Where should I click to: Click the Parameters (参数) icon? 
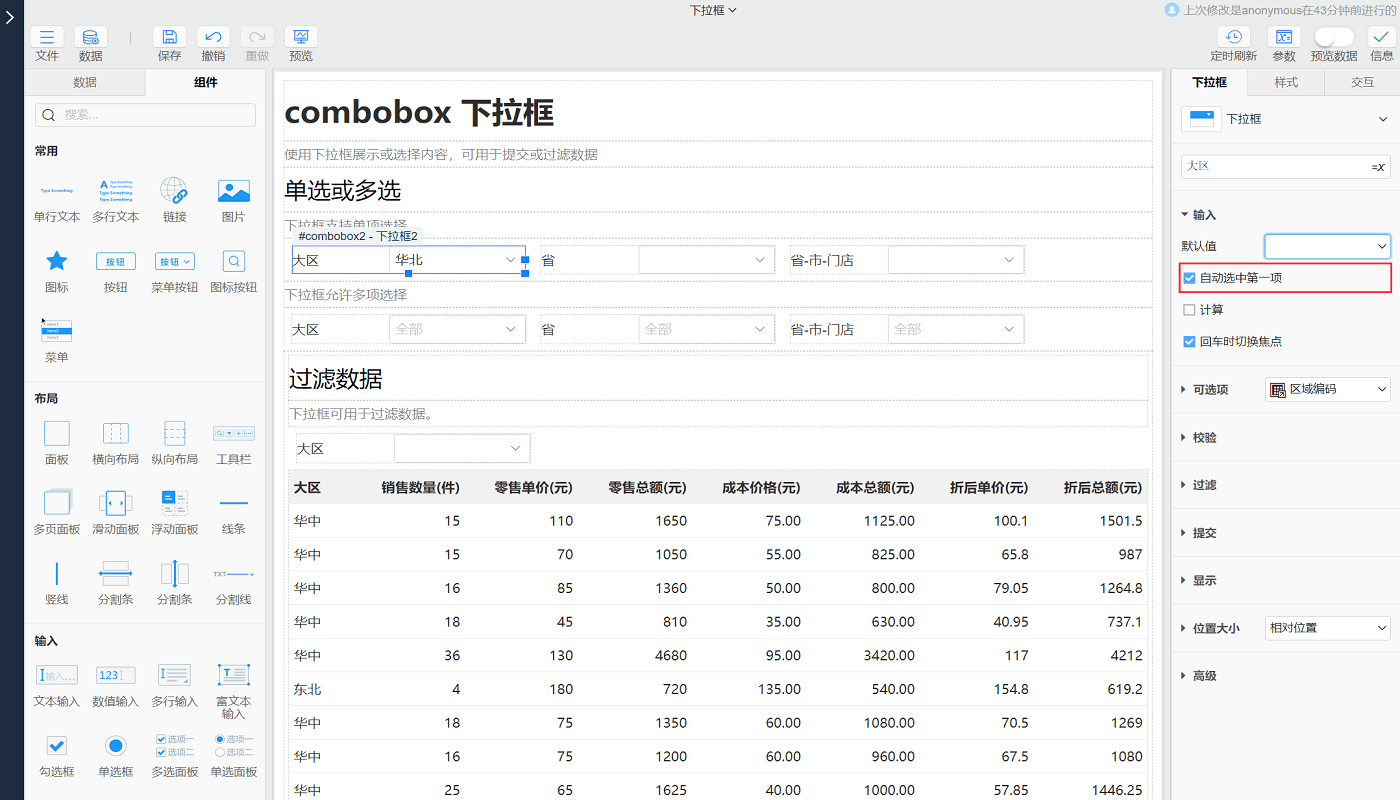click(1284, 38)
